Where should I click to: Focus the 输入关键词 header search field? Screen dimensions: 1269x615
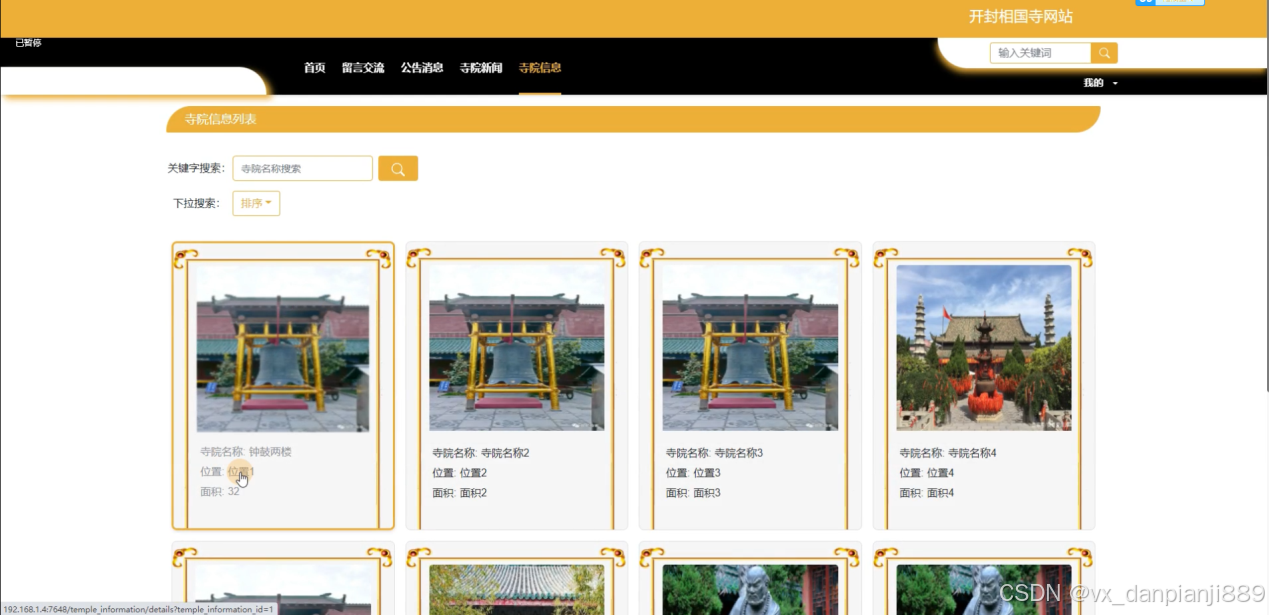coord(1040,53)
